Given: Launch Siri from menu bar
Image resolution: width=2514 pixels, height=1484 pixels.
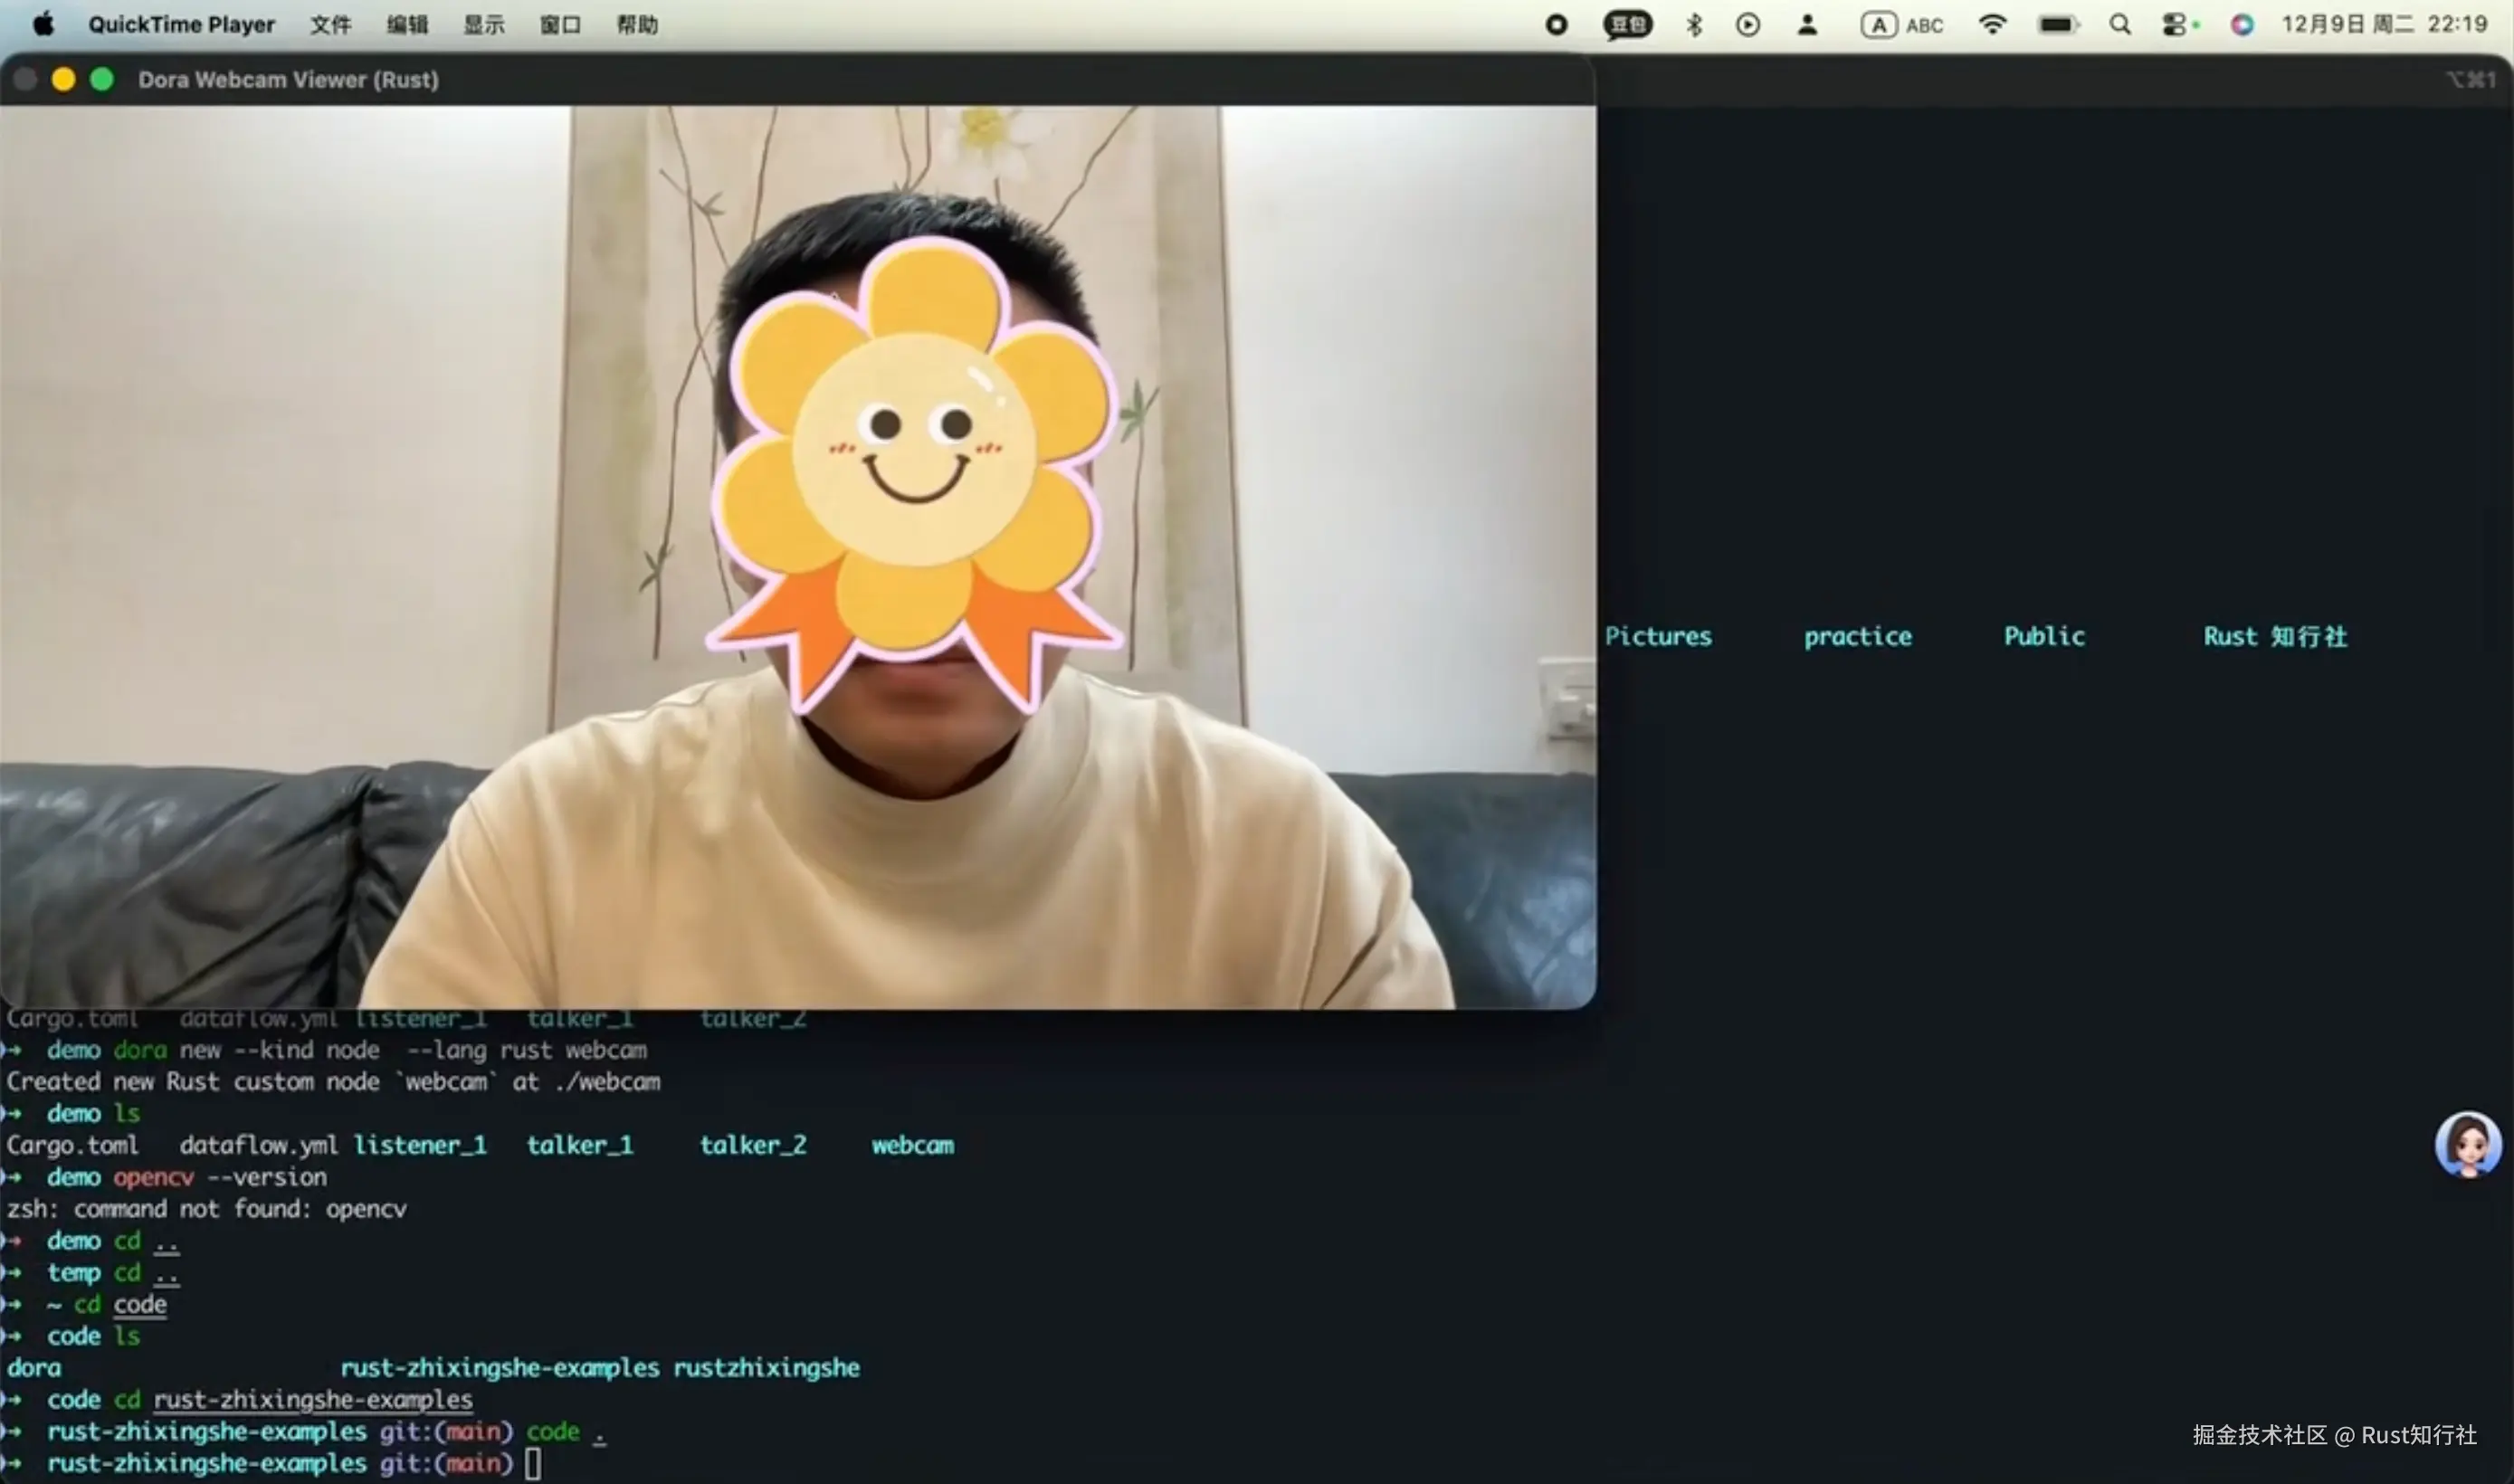Looking at the screenshot, I should pyautogui.click(x=2242, y=25).
